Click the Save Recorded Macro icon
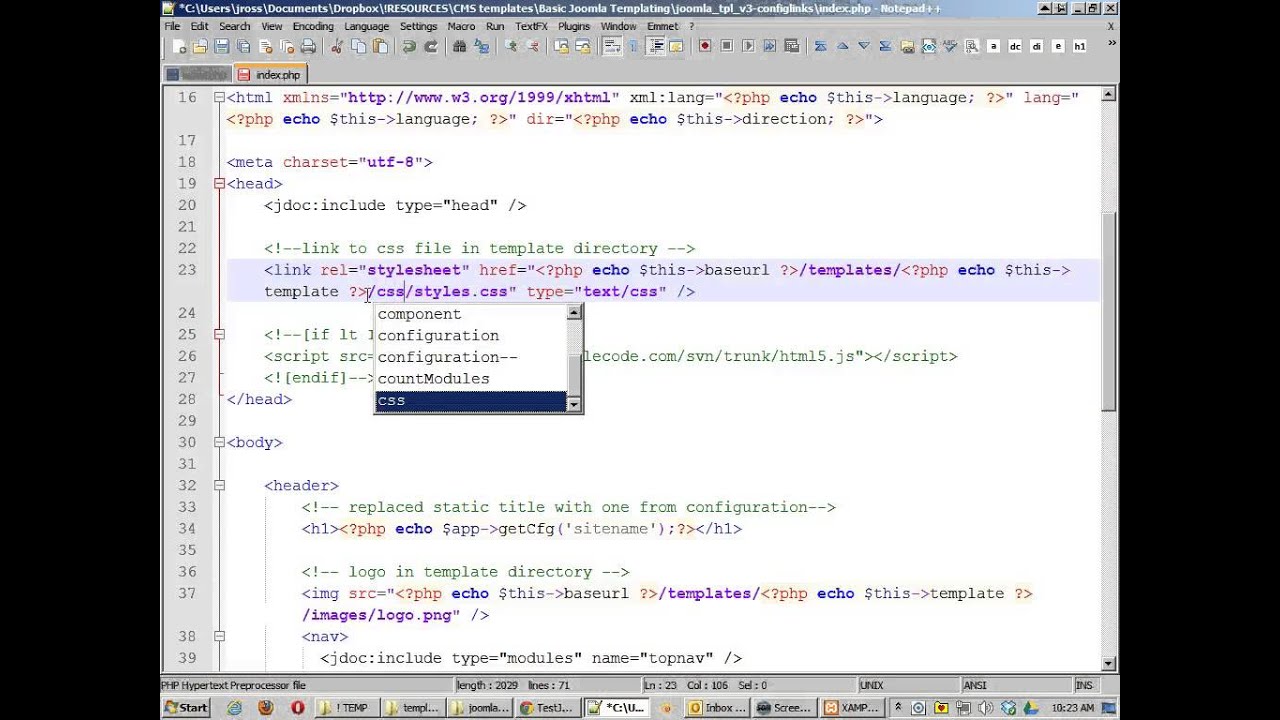The image size is (1280, 720). [792, 46]
